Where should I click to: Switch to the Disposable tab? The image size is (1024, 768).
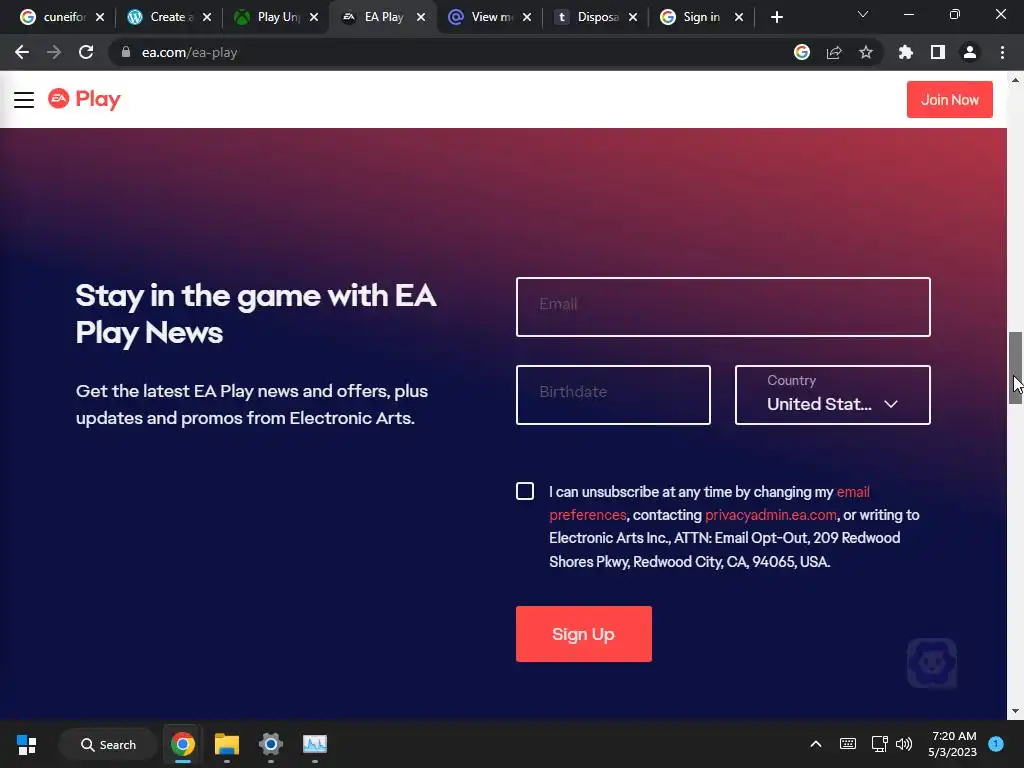click(588, 17)
